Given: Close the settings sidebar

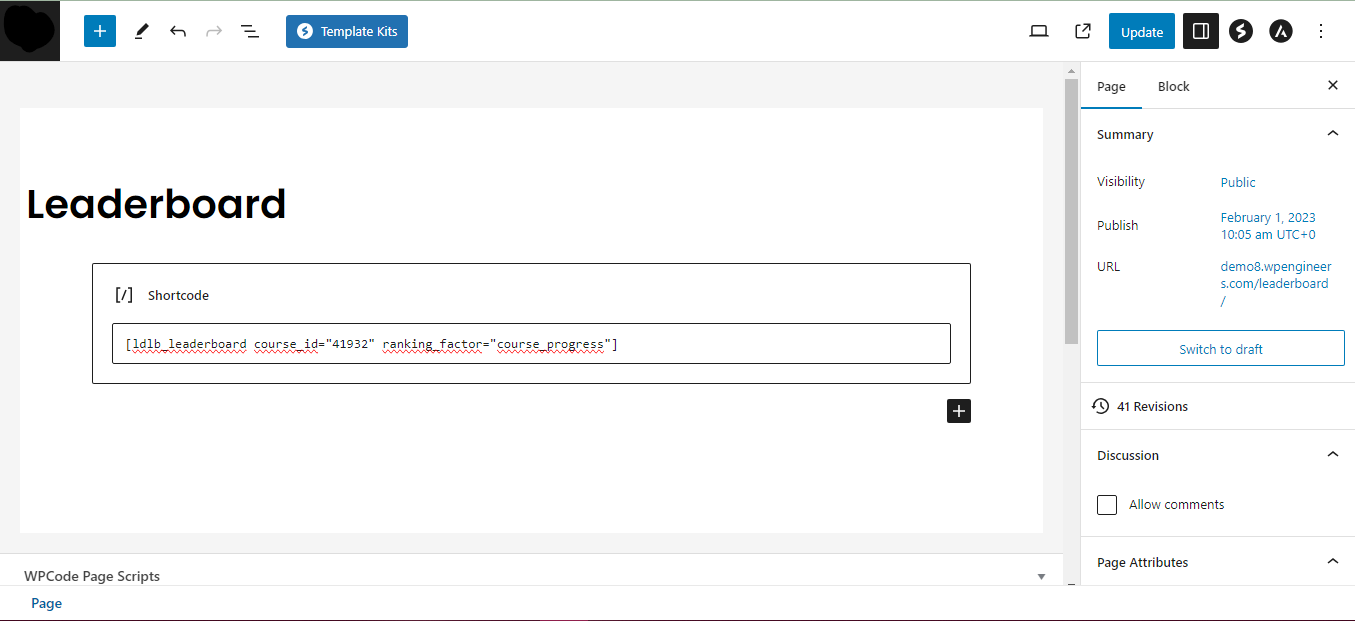Looking at the screenshot, I should pos(1332,86).
